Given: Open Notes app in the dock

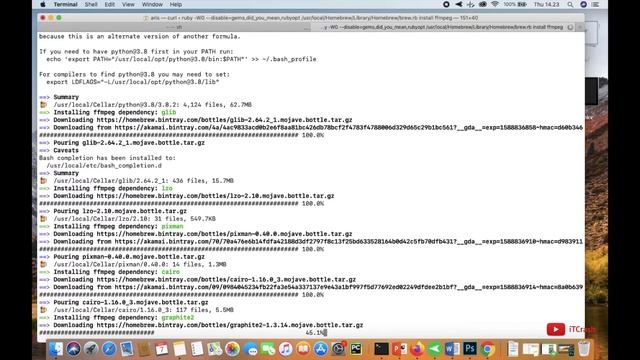Looking at the screenshot, I should tap(179, 349).
